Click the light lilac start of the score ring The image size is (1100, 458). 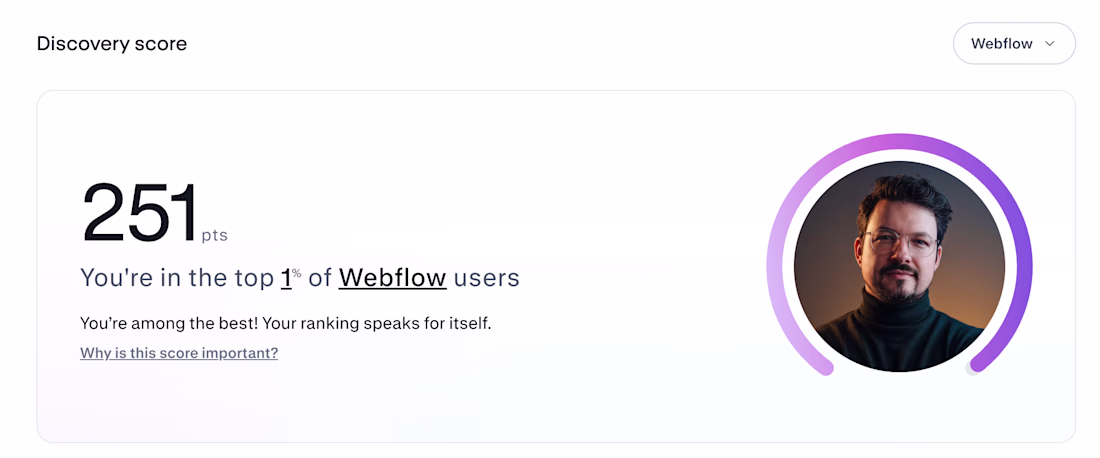822,366
